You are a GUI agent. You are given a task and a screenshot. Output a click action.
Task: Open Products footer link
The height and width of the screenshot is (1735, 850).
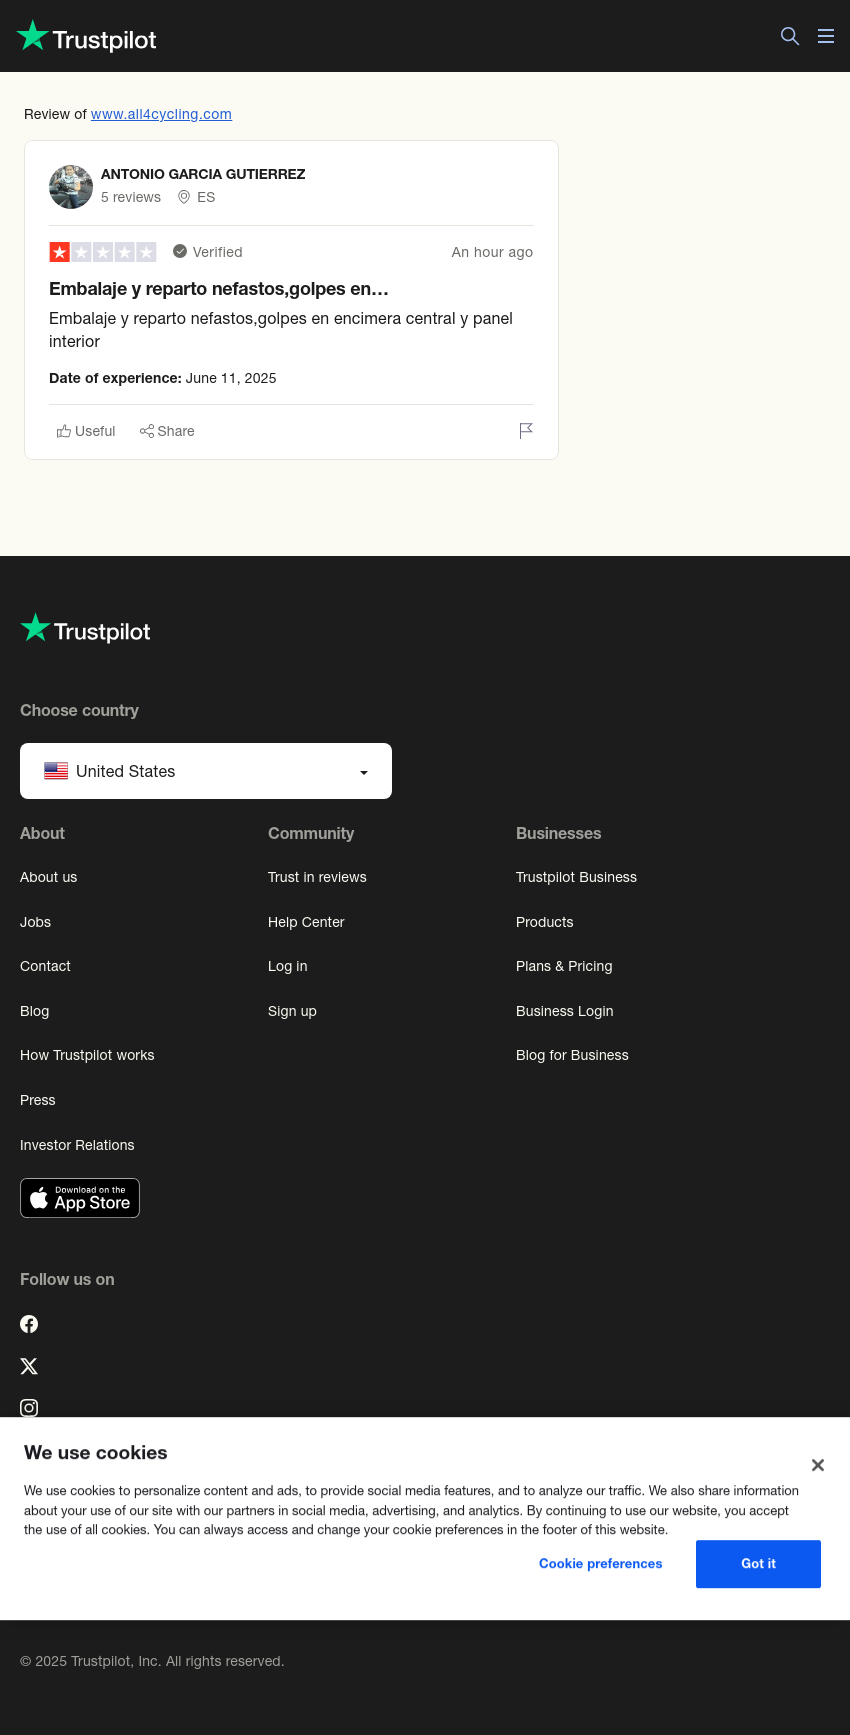[x=545, y=922]
